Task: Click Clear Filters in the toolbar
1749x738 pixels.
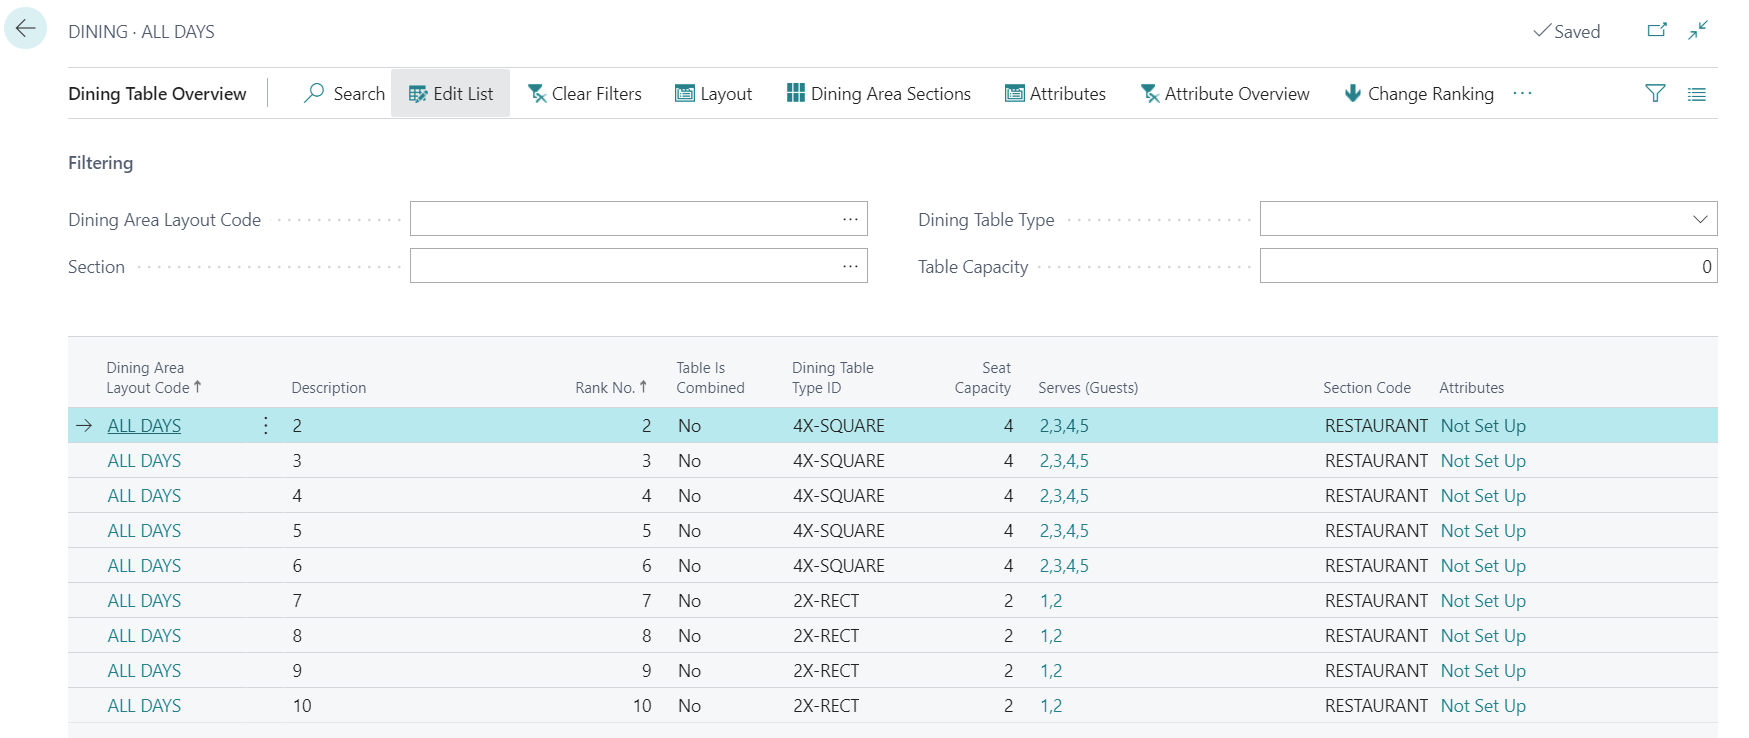Action: tap(585, 94)
